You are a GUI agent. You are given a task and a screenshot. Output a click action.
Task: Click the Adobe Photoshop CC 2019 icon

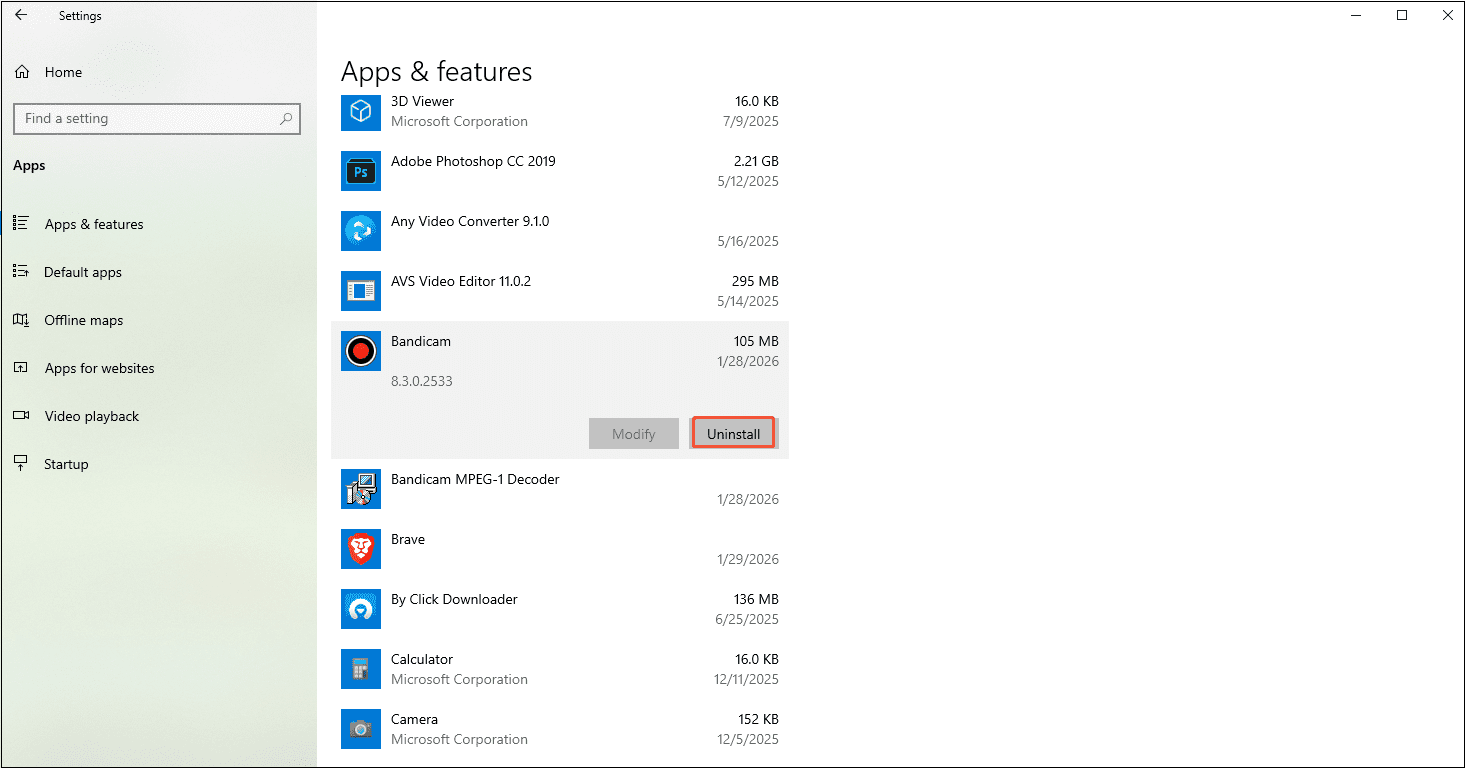pos(360,171)
